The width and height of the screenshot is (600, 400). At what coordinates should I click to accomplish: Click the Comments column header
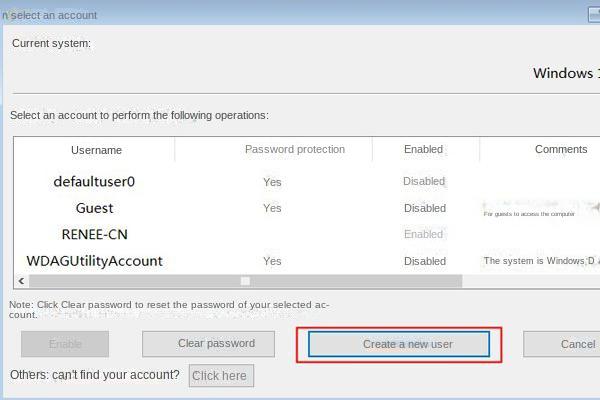click(540, 149)
